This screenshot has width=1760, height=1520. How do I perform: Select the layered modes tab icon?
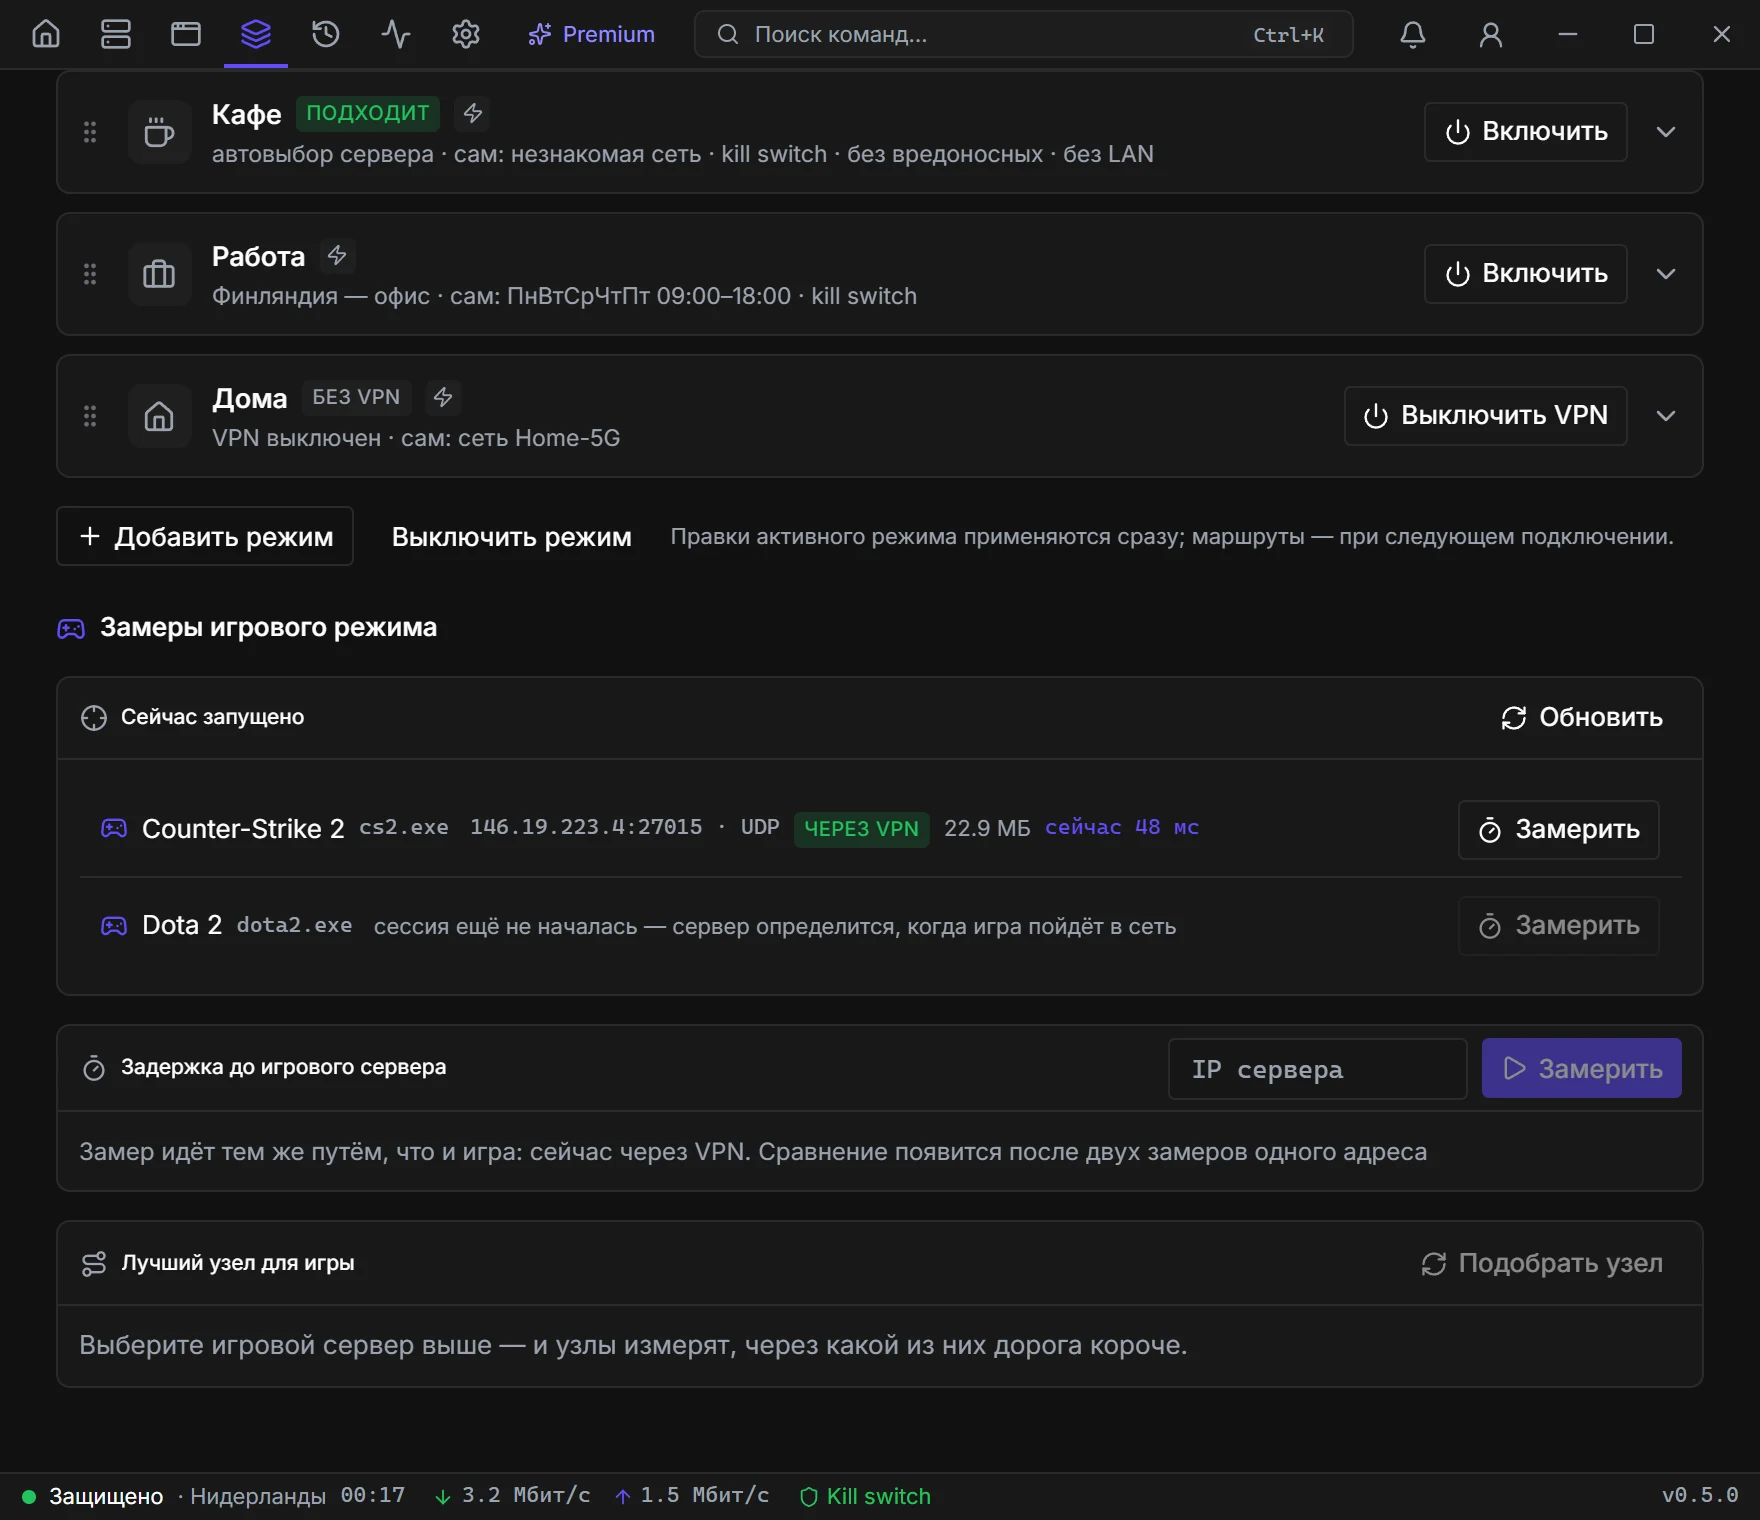256,34
